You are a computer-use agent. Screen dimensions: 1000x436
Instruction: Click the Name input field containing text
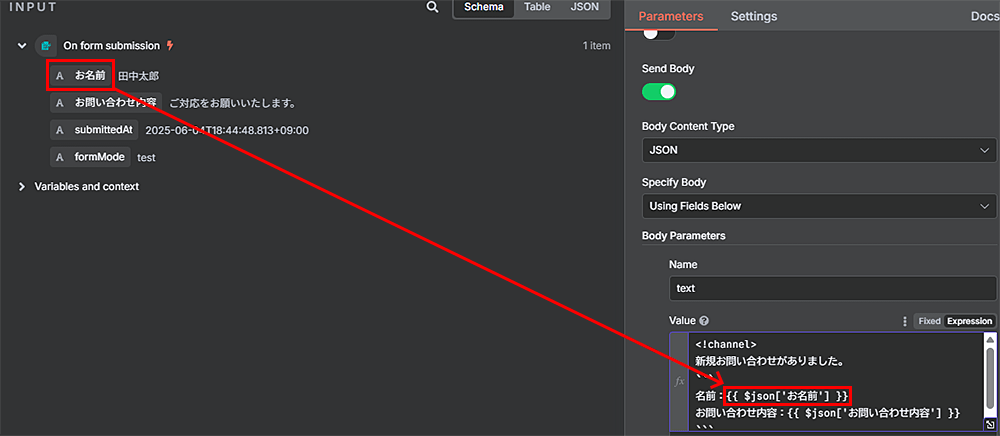click(832, 288)
